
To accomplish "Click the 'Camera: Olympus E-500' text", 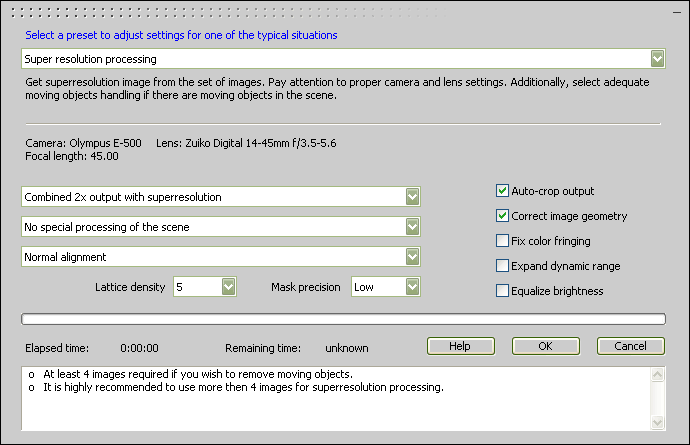I will (83, 143).
